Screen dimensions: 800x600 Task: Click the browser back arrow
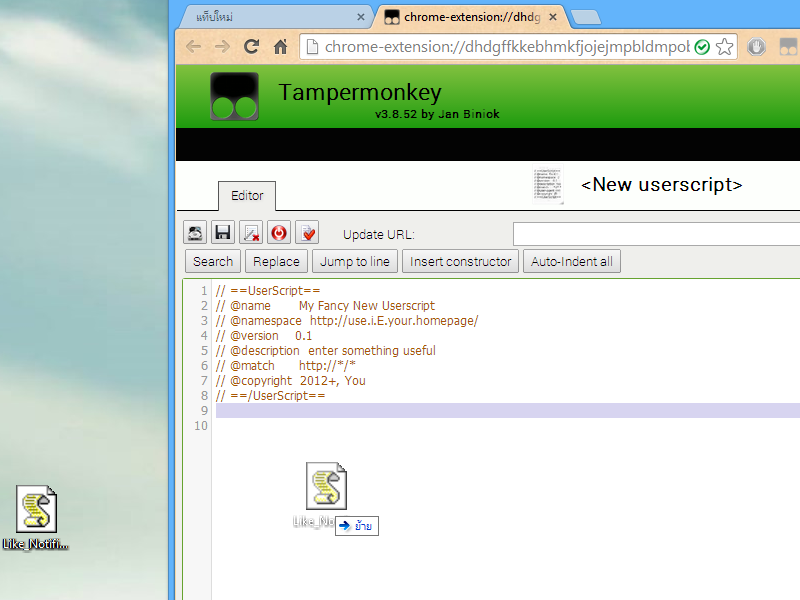(x=193, y=47)
